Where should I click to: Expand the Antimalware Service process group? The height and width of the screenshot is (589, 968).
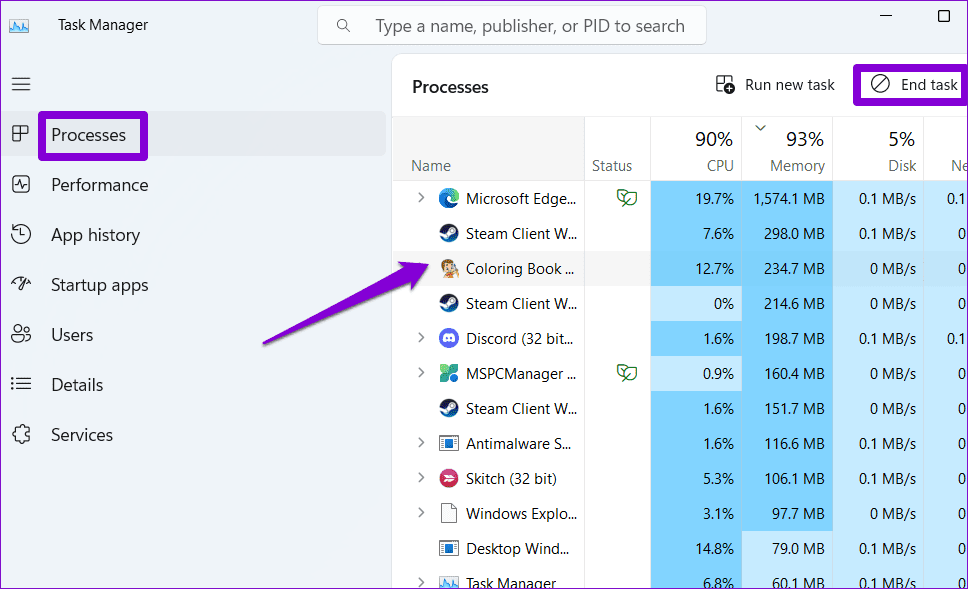[421, 443]
